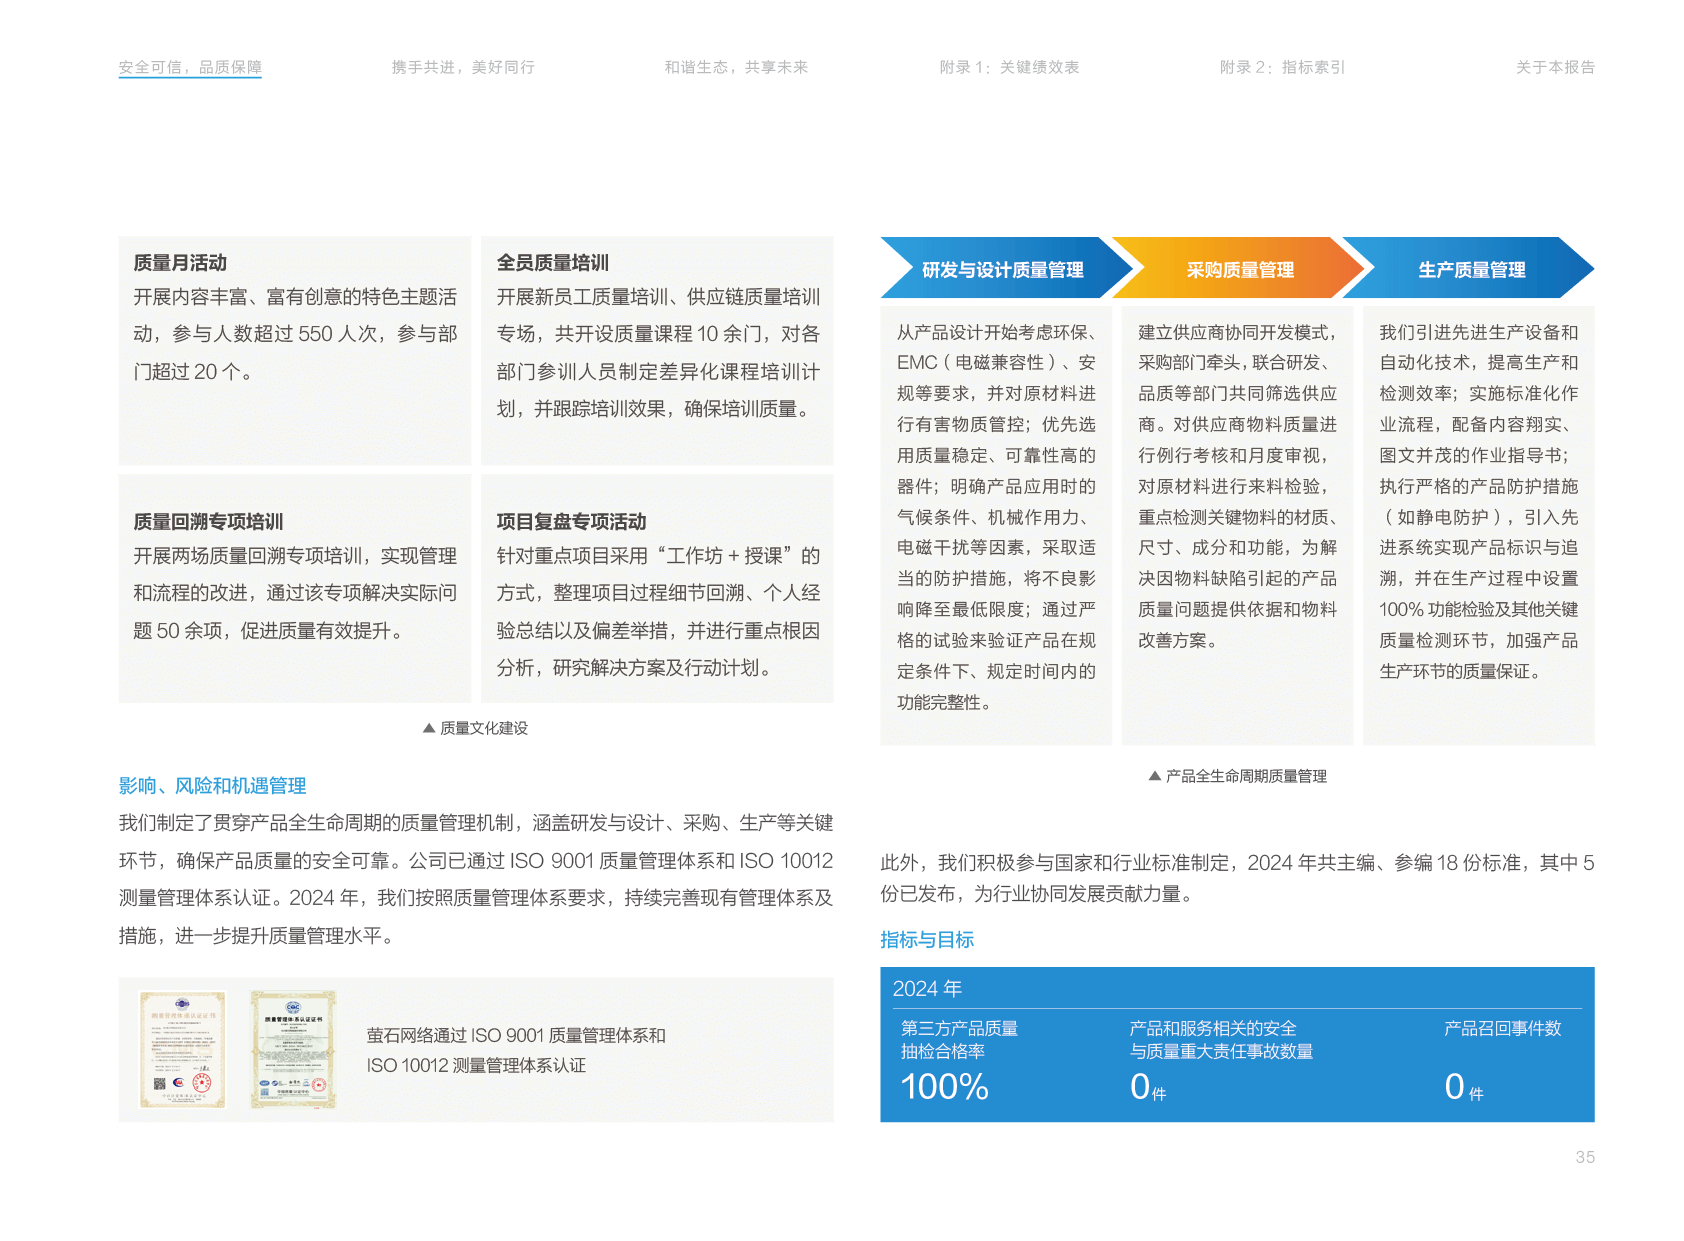Open the left ISO certificate image
1684x1241 pixels.
point(182,1049)
